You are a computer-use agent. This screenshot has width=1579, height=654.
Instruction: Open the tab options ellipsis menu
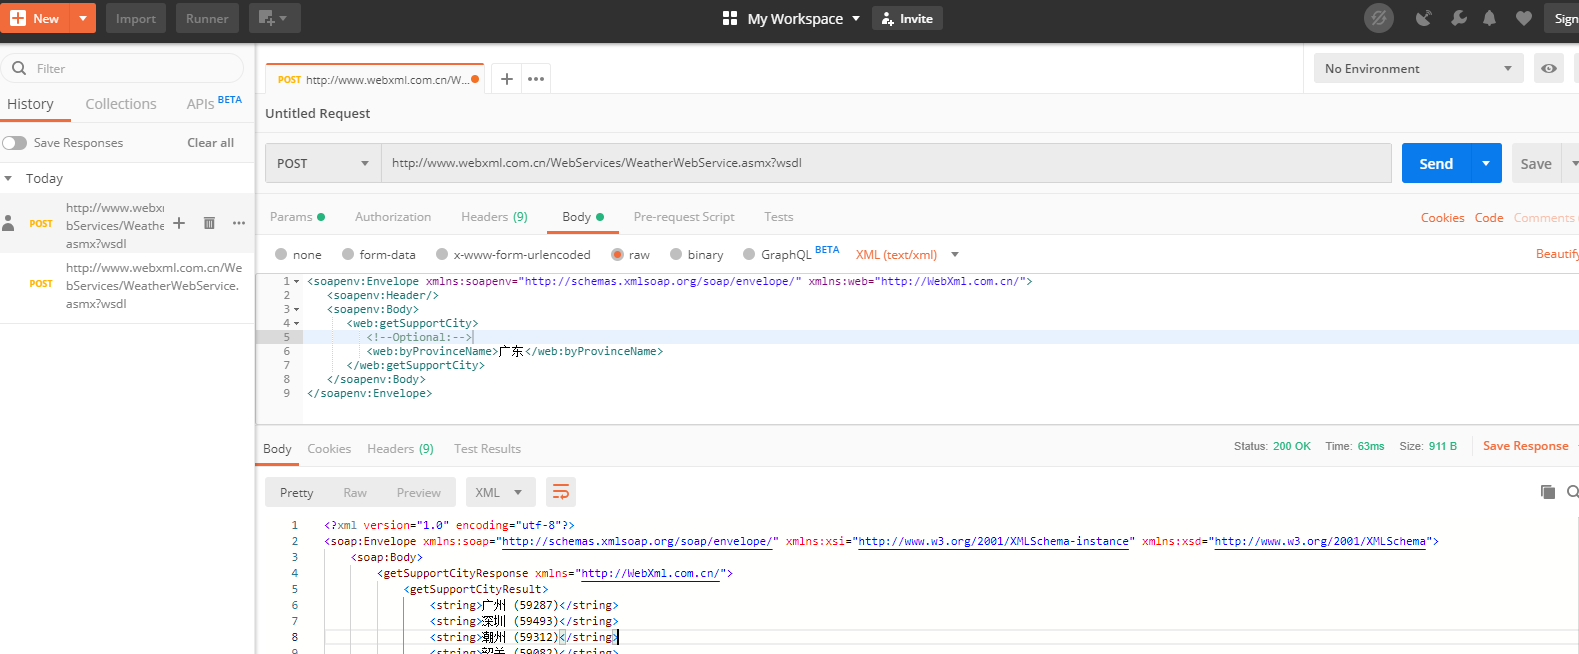coord(536,79)
